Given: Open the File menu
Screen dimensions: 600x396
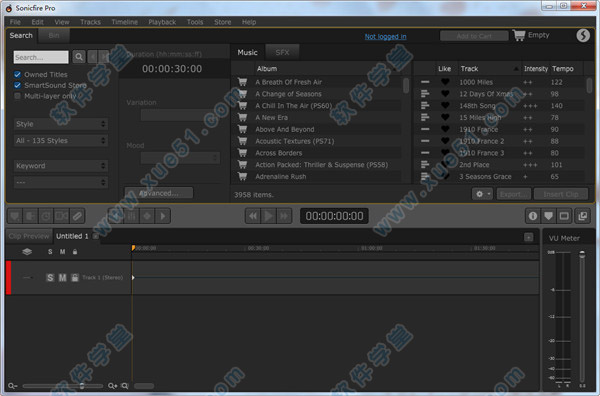Looking at the screenshot, I should pyautogui.click(x=15, y=22).
